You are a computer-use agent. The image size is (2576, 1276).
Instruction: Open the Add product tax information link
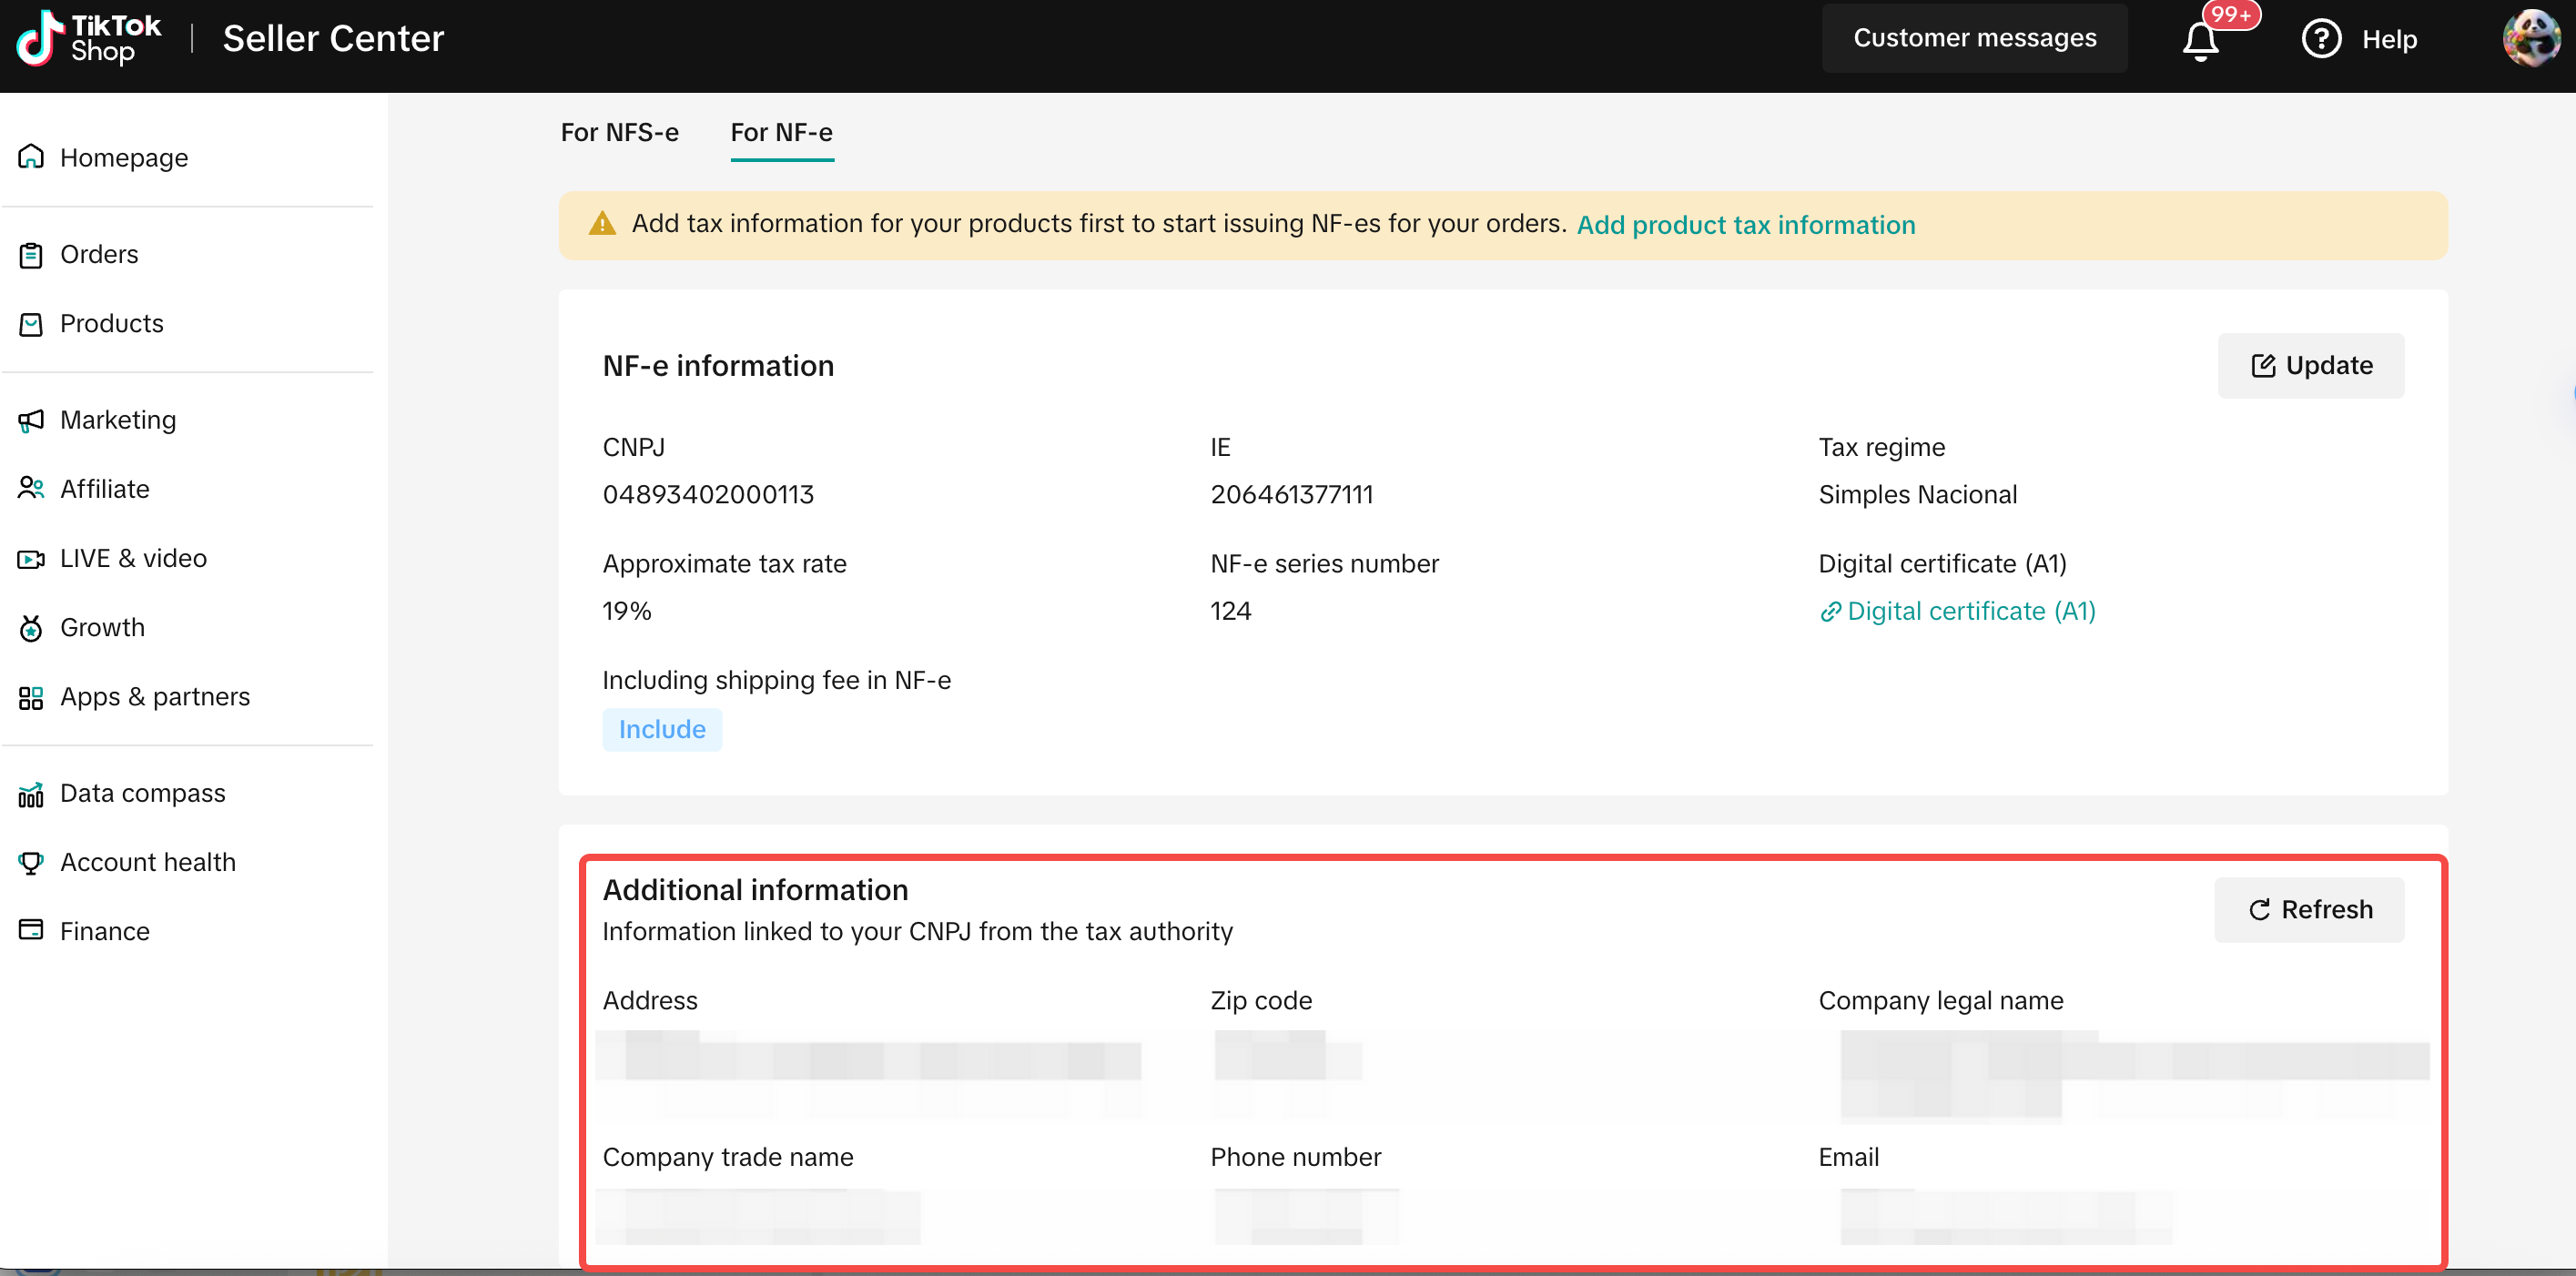point(1745,225)
